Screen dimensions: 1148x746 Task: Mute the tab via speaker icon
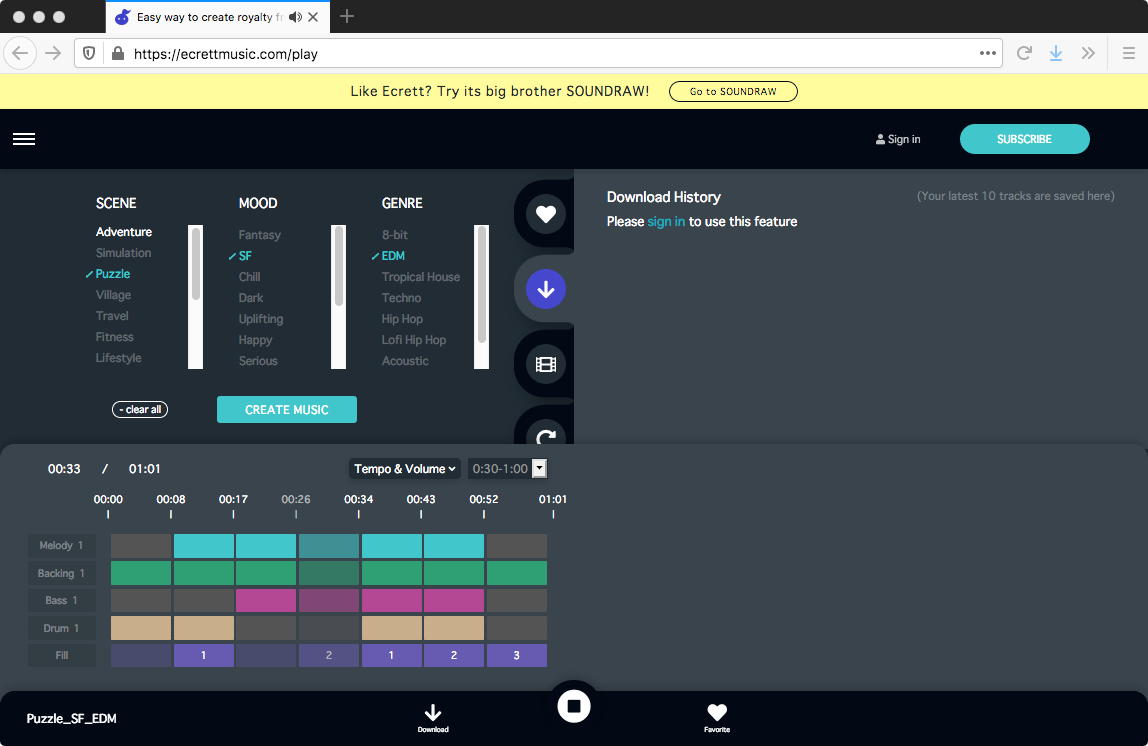tap(295, 17)
